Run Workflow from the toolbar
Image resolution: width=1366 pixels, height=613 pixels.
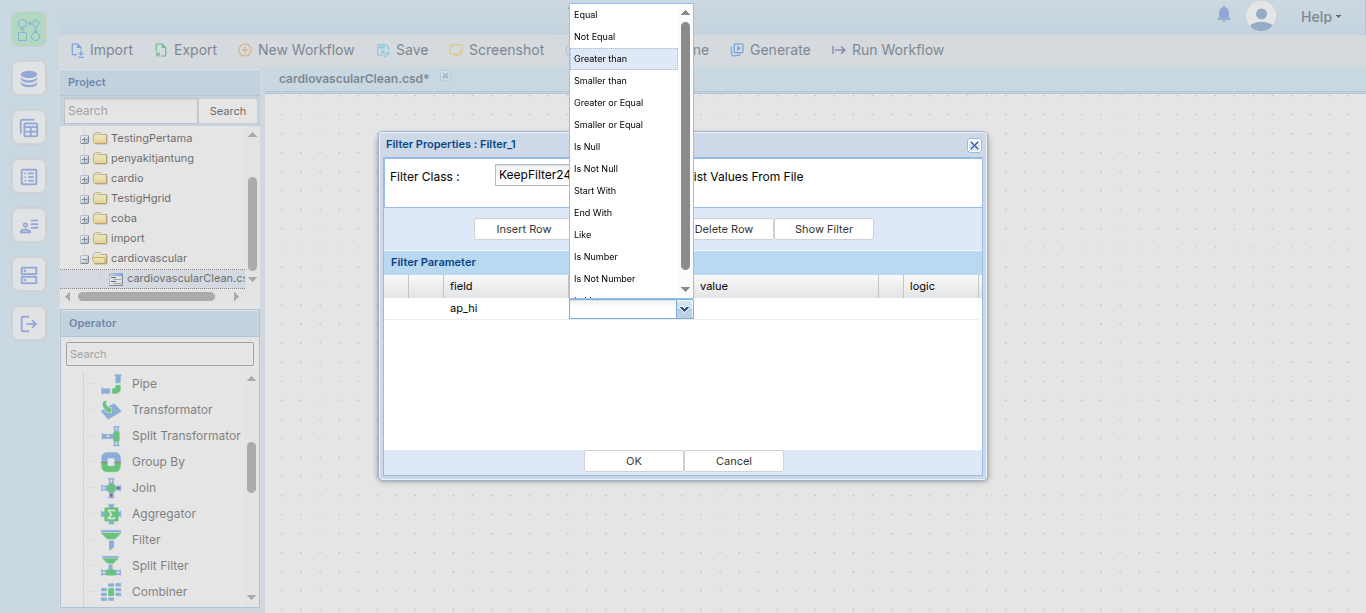(x=887, y=50)
